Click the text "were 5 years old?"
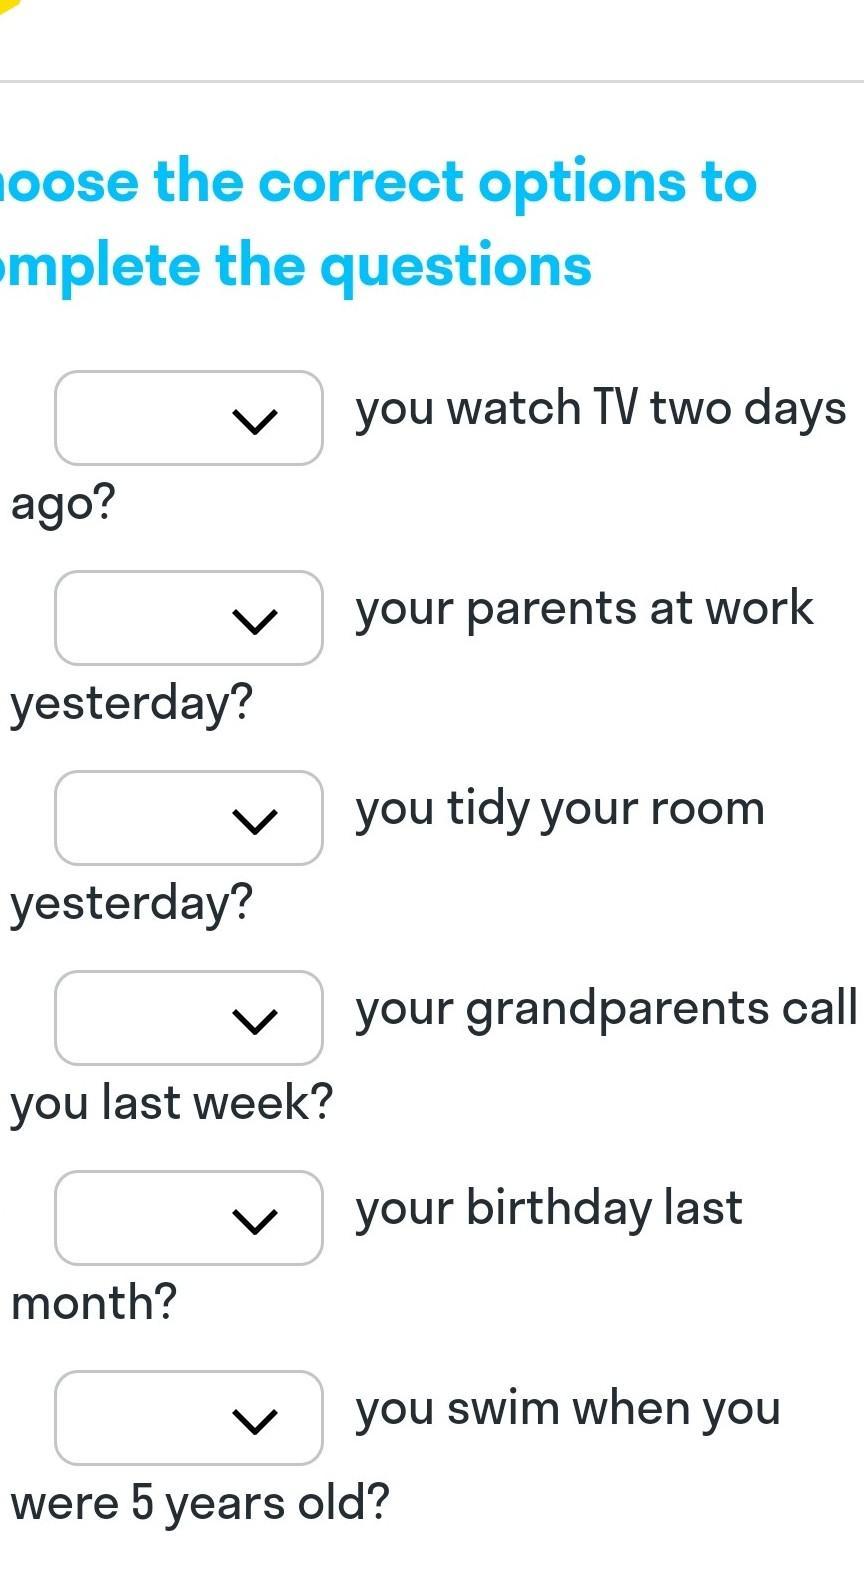 [200, 1503]
